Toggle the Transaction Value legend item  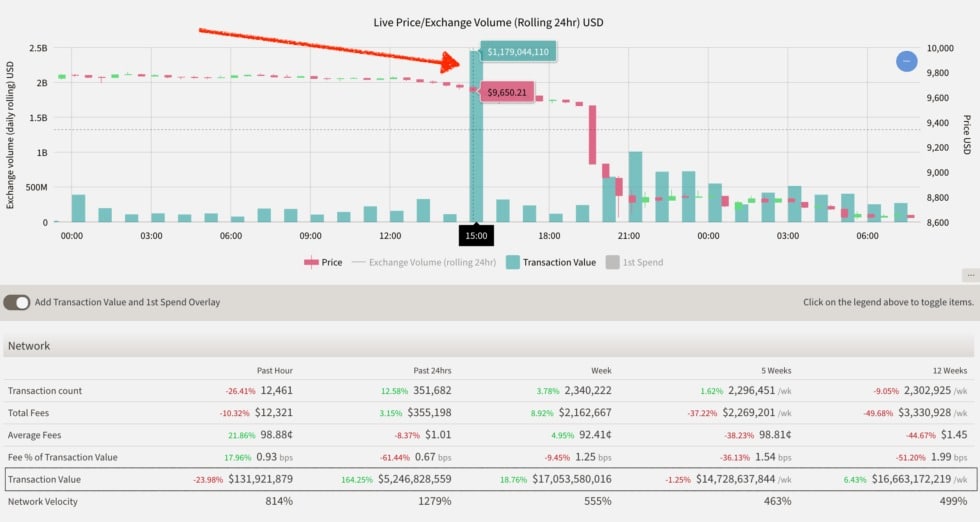coord(551,263)
